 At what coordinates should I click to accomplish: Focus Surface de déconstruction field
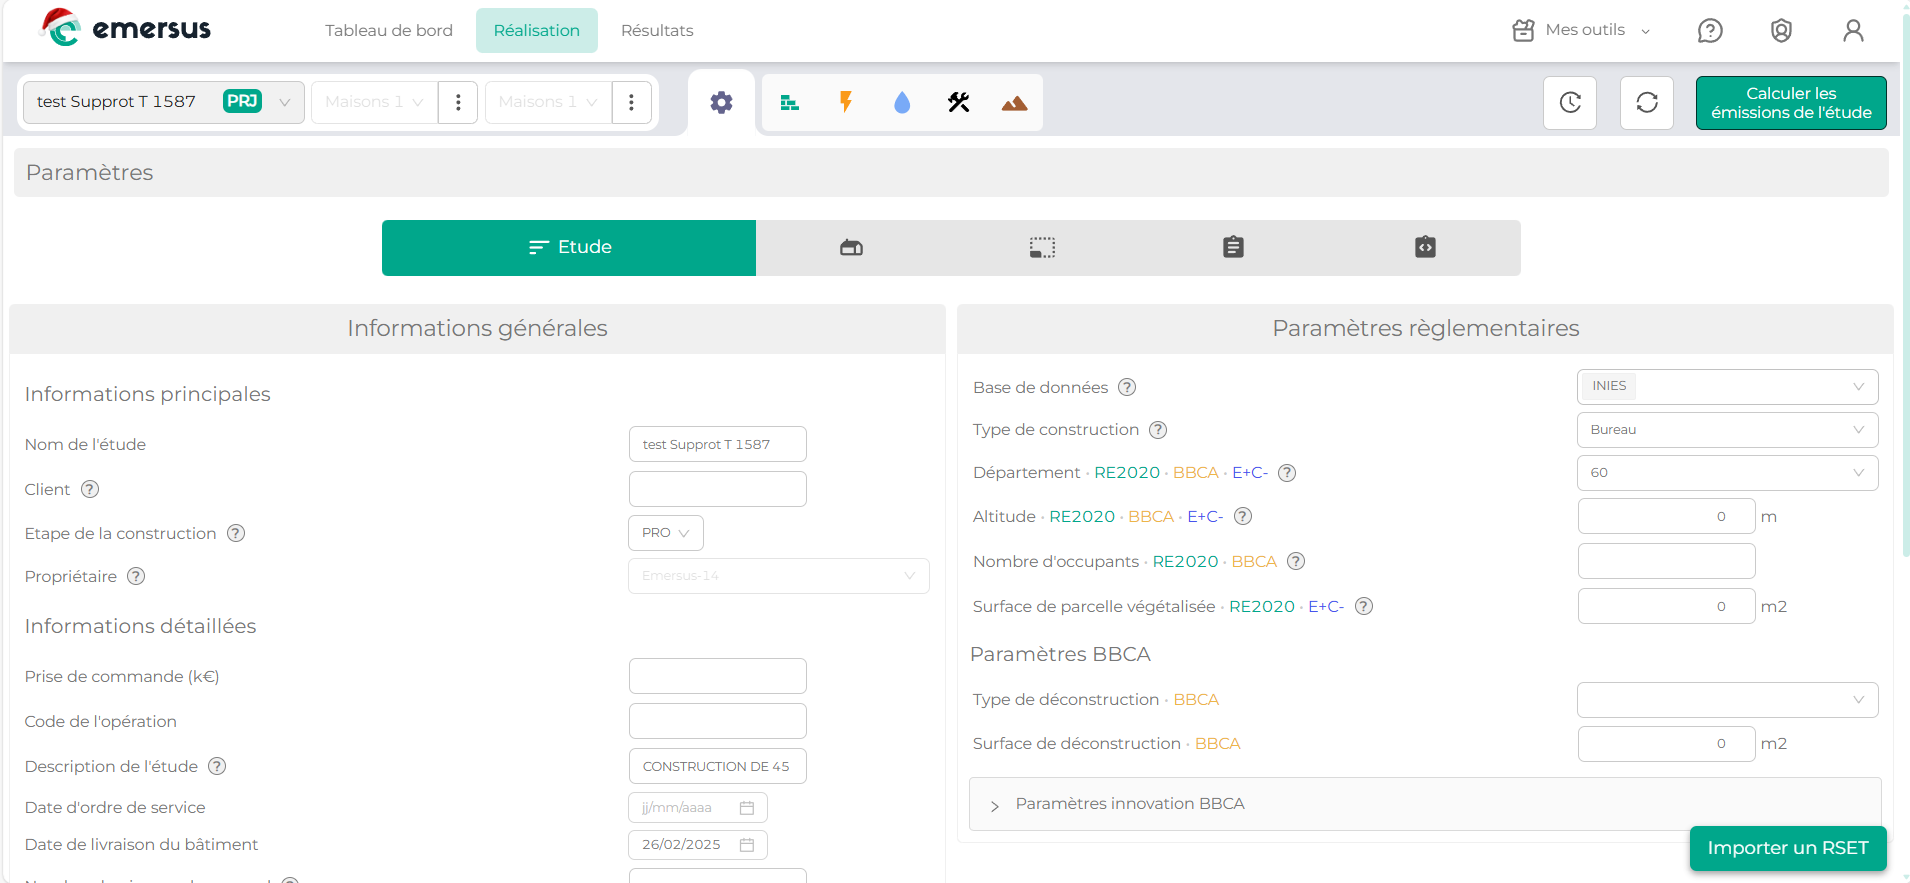[1667, 744]
